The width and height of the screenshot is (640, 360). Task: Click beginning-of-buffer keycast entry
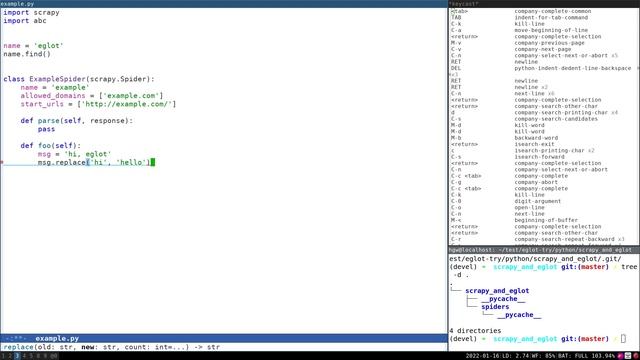pyautogui.click(x=546, y=220)
